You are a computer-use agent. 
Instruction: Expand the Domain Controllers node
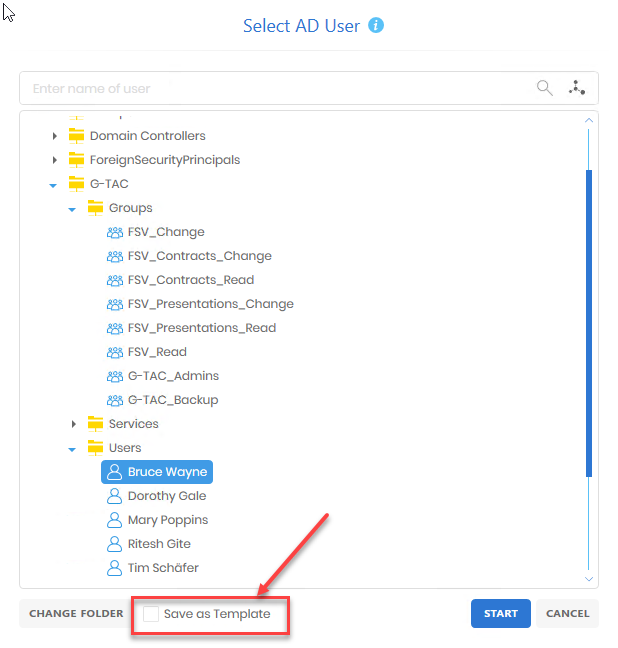[x=55, y=136]
